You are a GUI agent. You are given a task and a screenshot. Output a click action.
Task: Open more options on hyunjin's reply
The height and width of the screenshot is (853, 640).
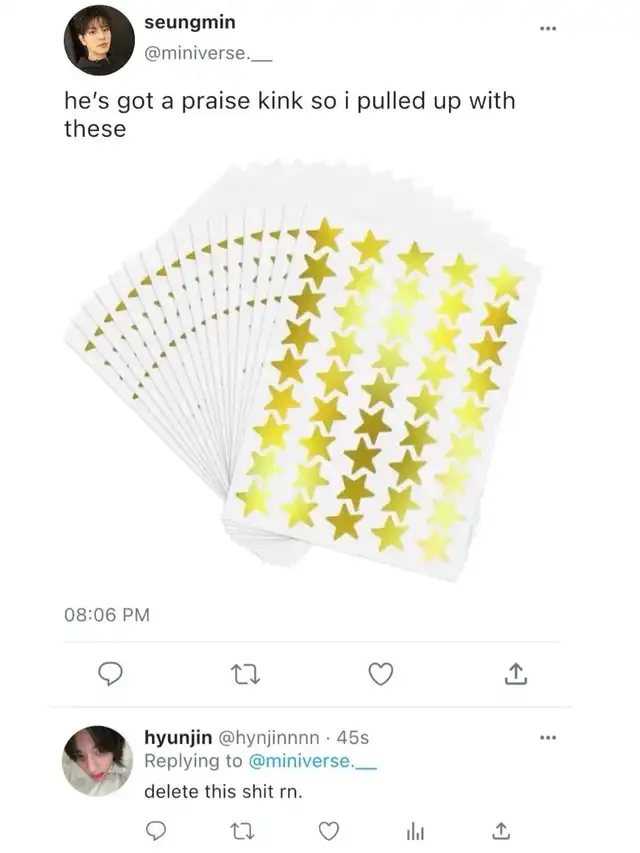(545, 738)
